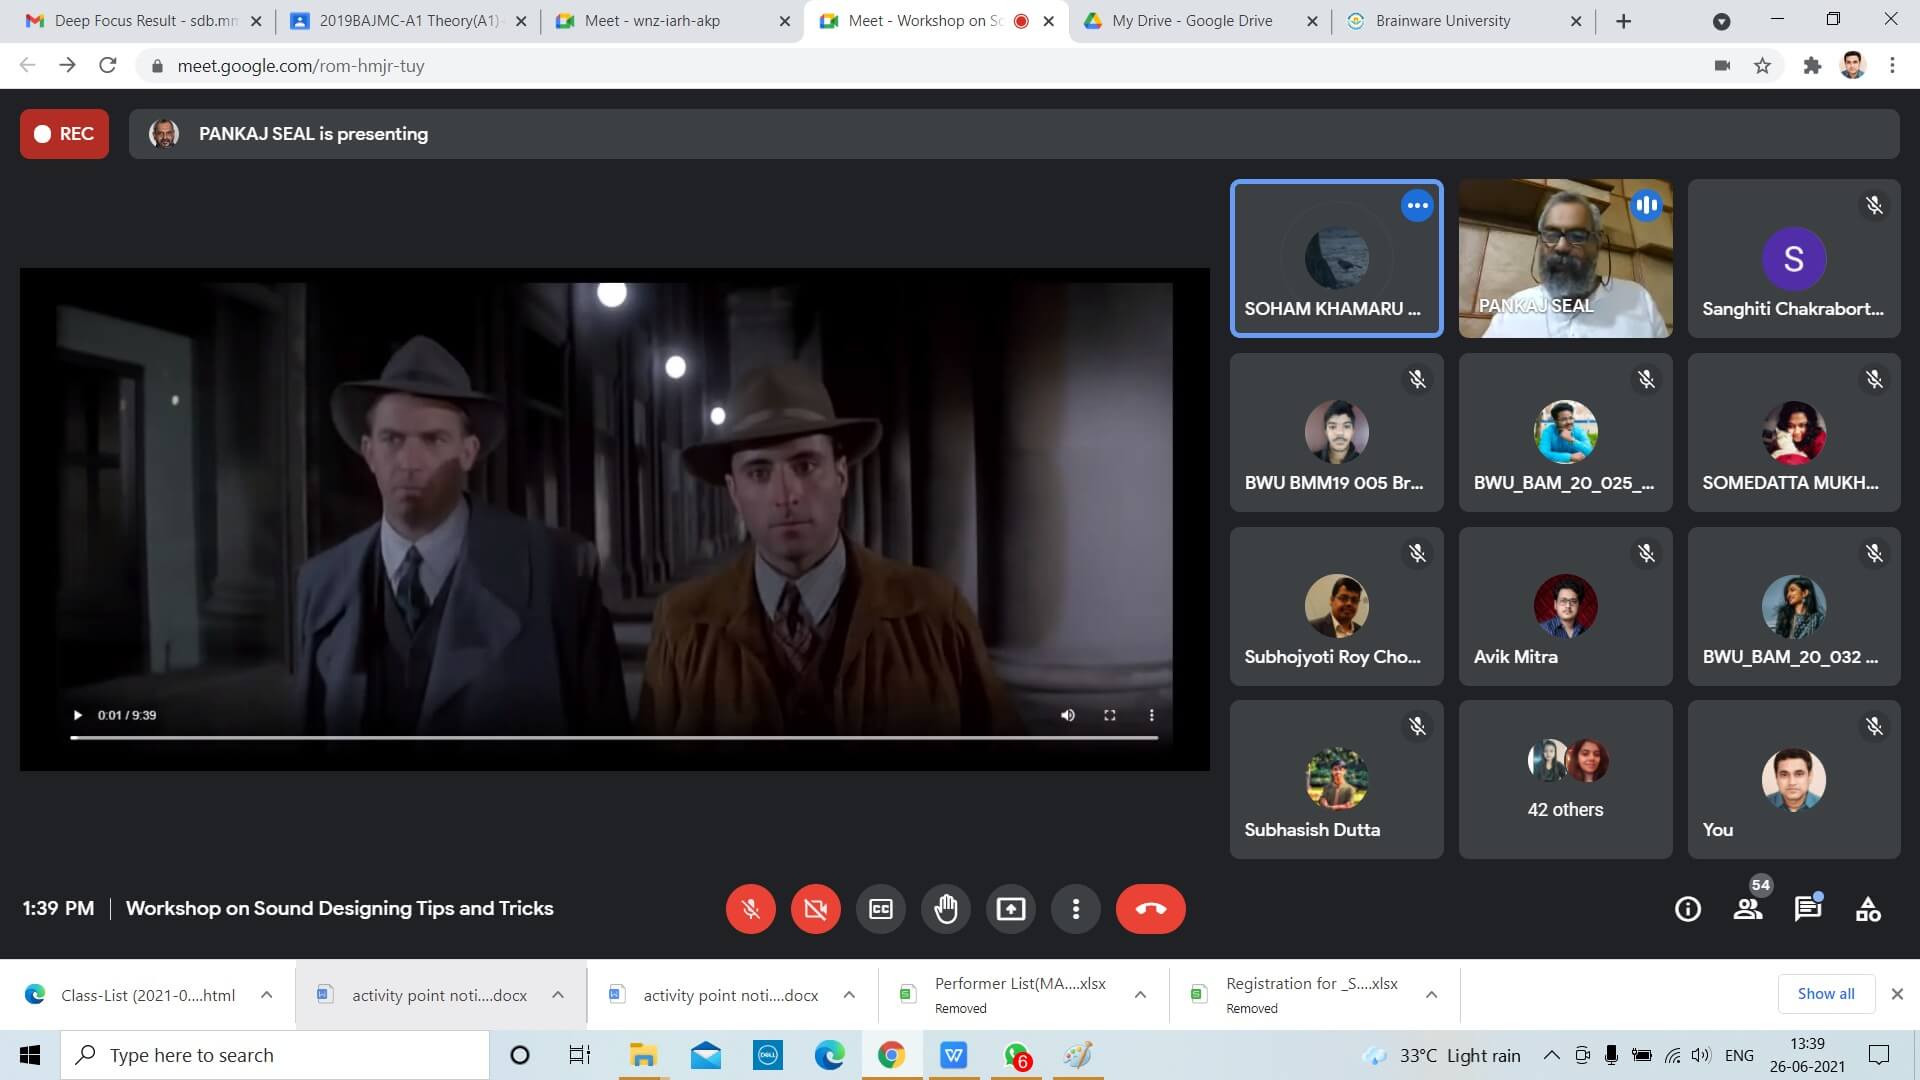The image size is (1920, 1080).
Task: Switch to Brainware University tab
Action: click(x=1442, y=21)
